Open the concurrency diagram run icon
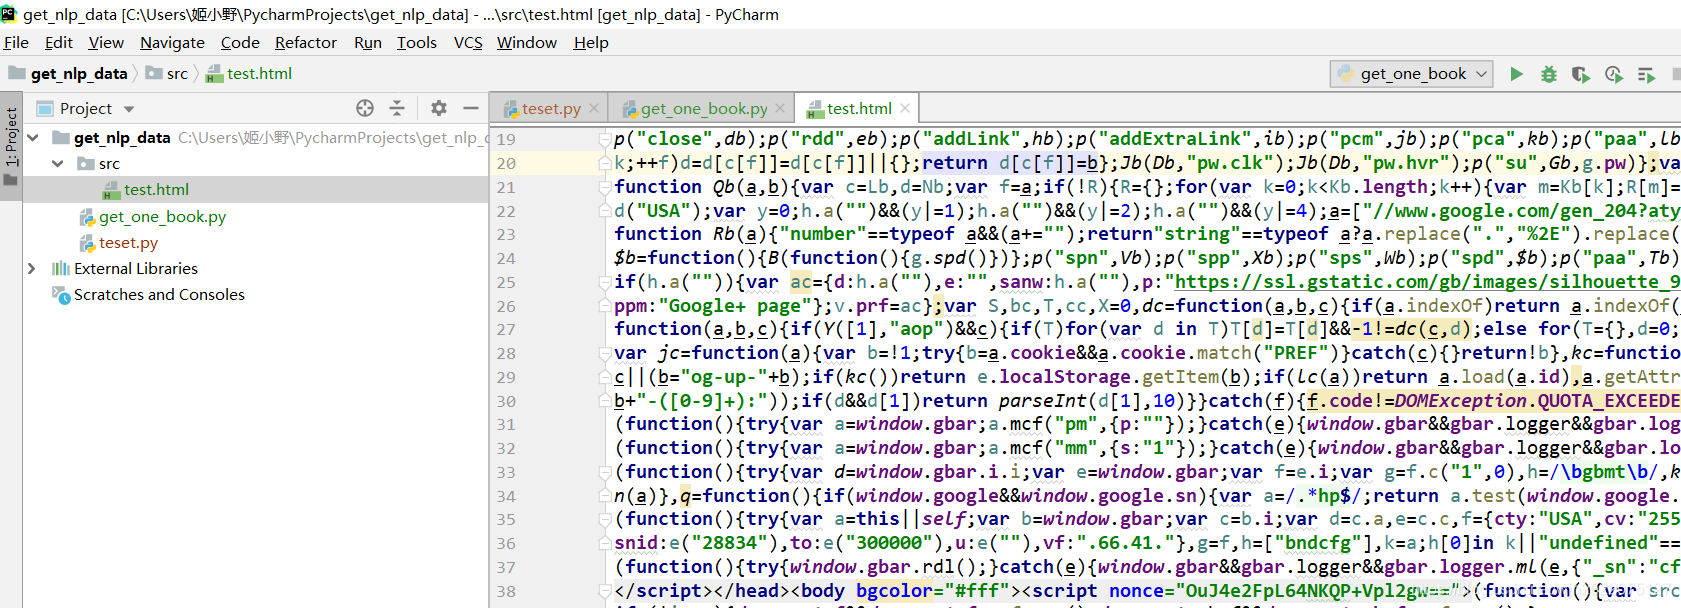The width and height of the screenshot is (1681, 608). click(1646, 74)
